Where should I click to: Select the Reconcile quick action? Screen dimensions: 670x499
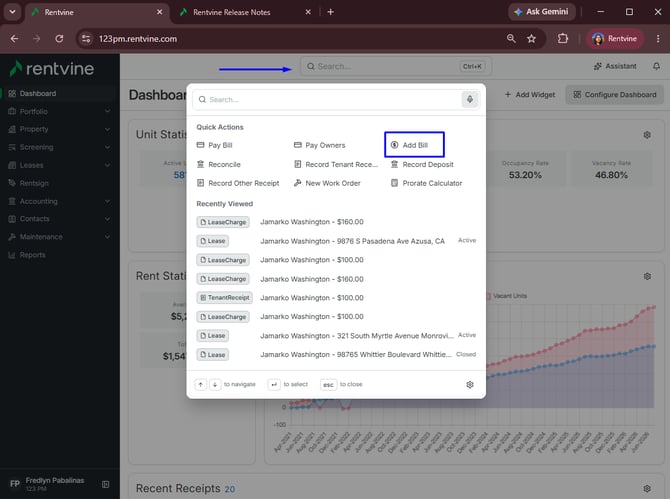click(219, 164)
